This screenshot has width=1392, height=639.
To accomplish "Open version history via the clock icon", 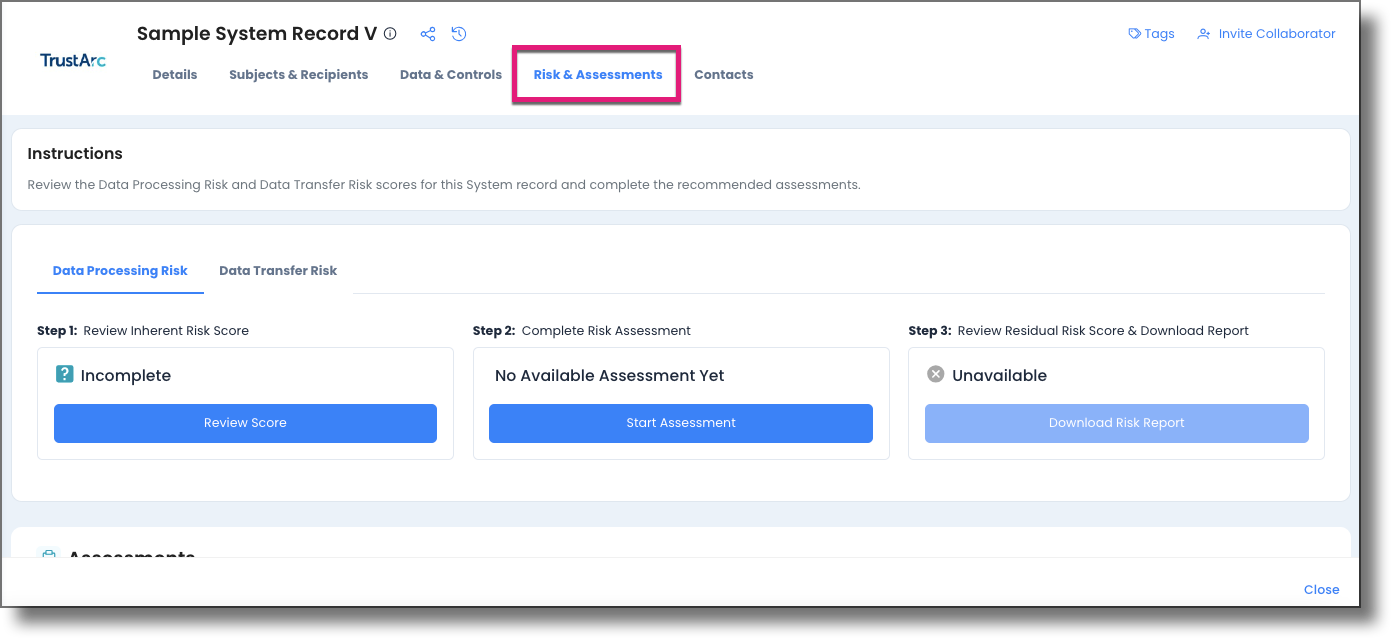I will click(458, 33).
